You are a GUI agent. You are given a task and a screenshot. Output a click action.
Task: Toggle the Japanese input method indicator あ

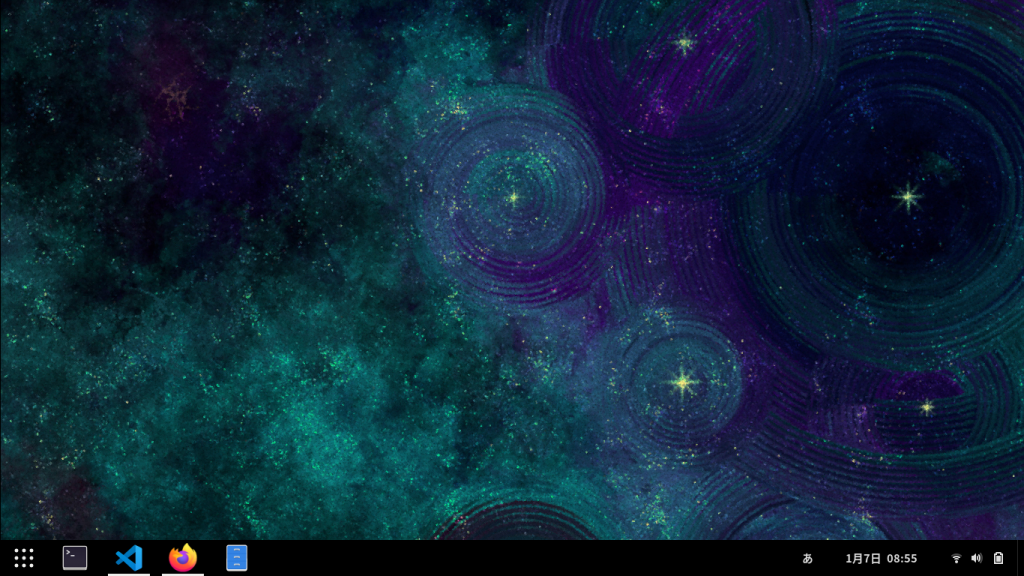(808, 558)
